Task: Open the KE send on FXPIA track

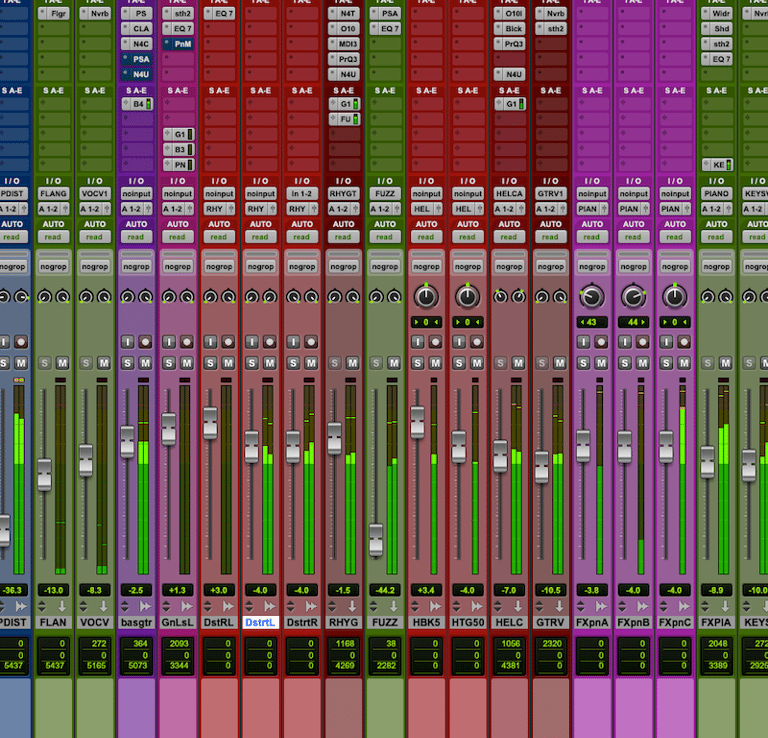Action: click(x=717, y=165)
